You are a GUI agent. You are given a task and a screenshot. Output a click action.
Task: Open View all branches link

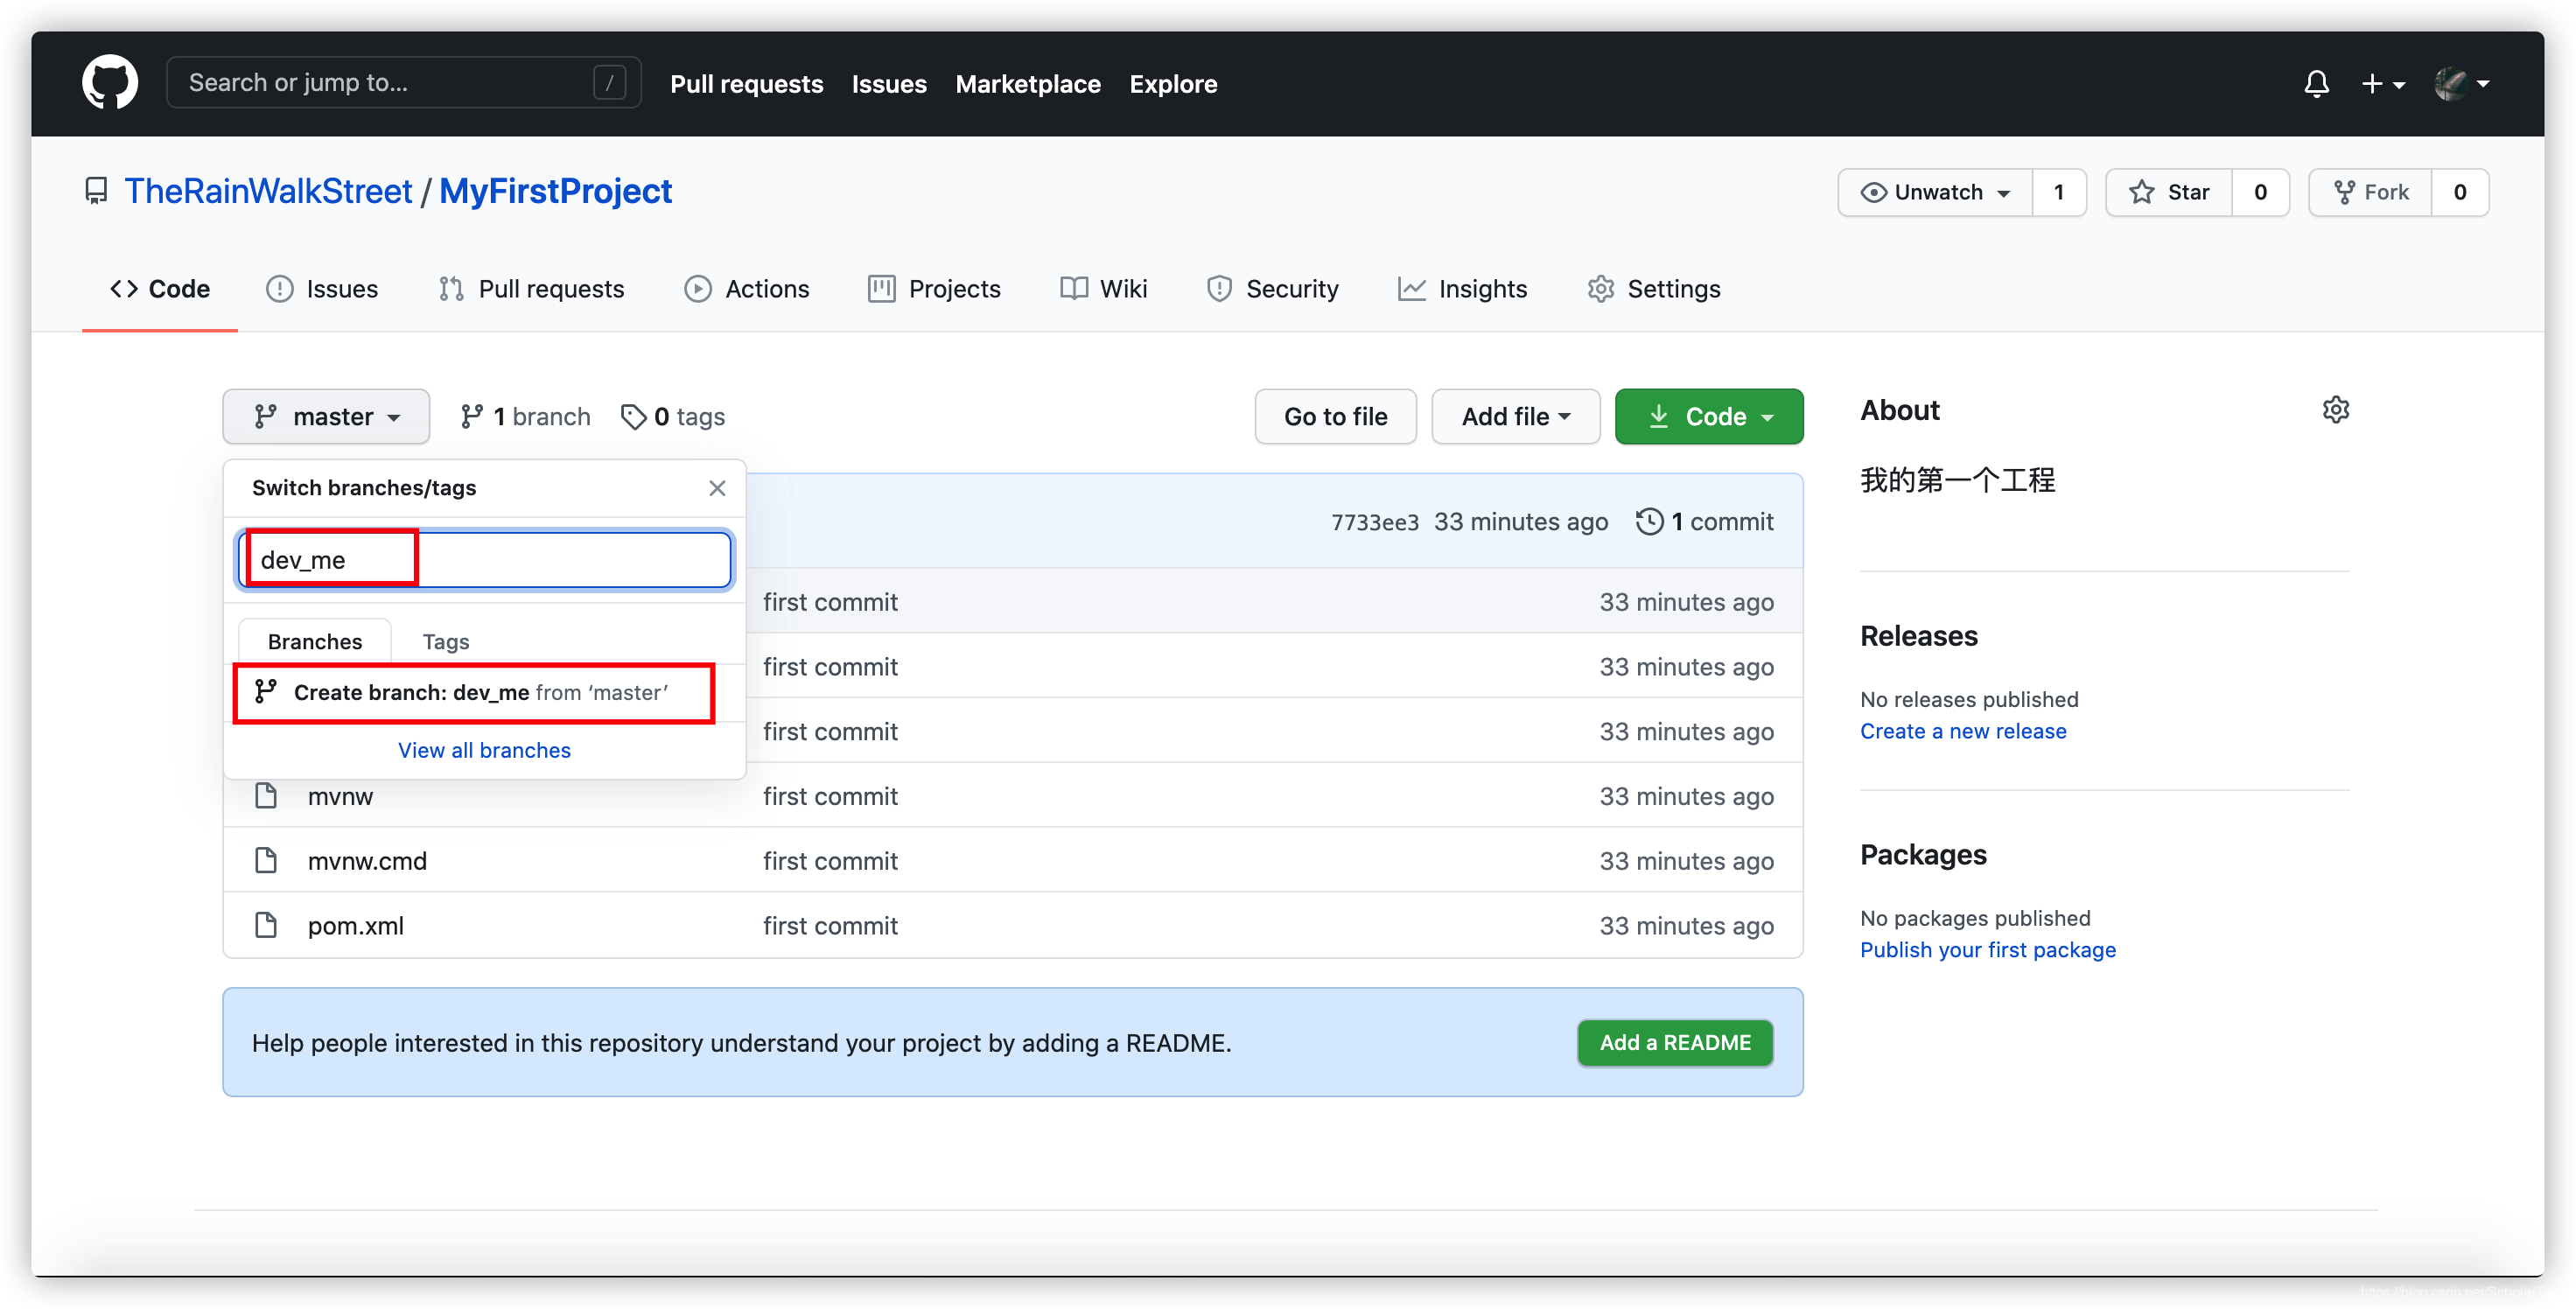tap(484, 750)
